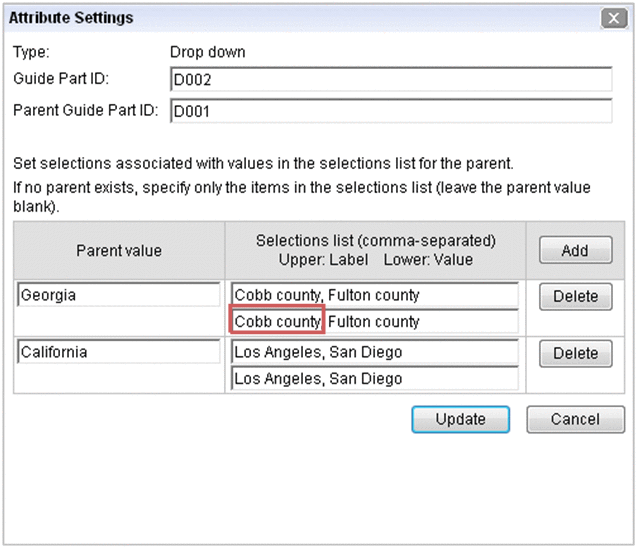This screenshot has width=637, height=548.
Task: Click the Drop down type value text
Action: pyautogui.click(x=207, y=52)
